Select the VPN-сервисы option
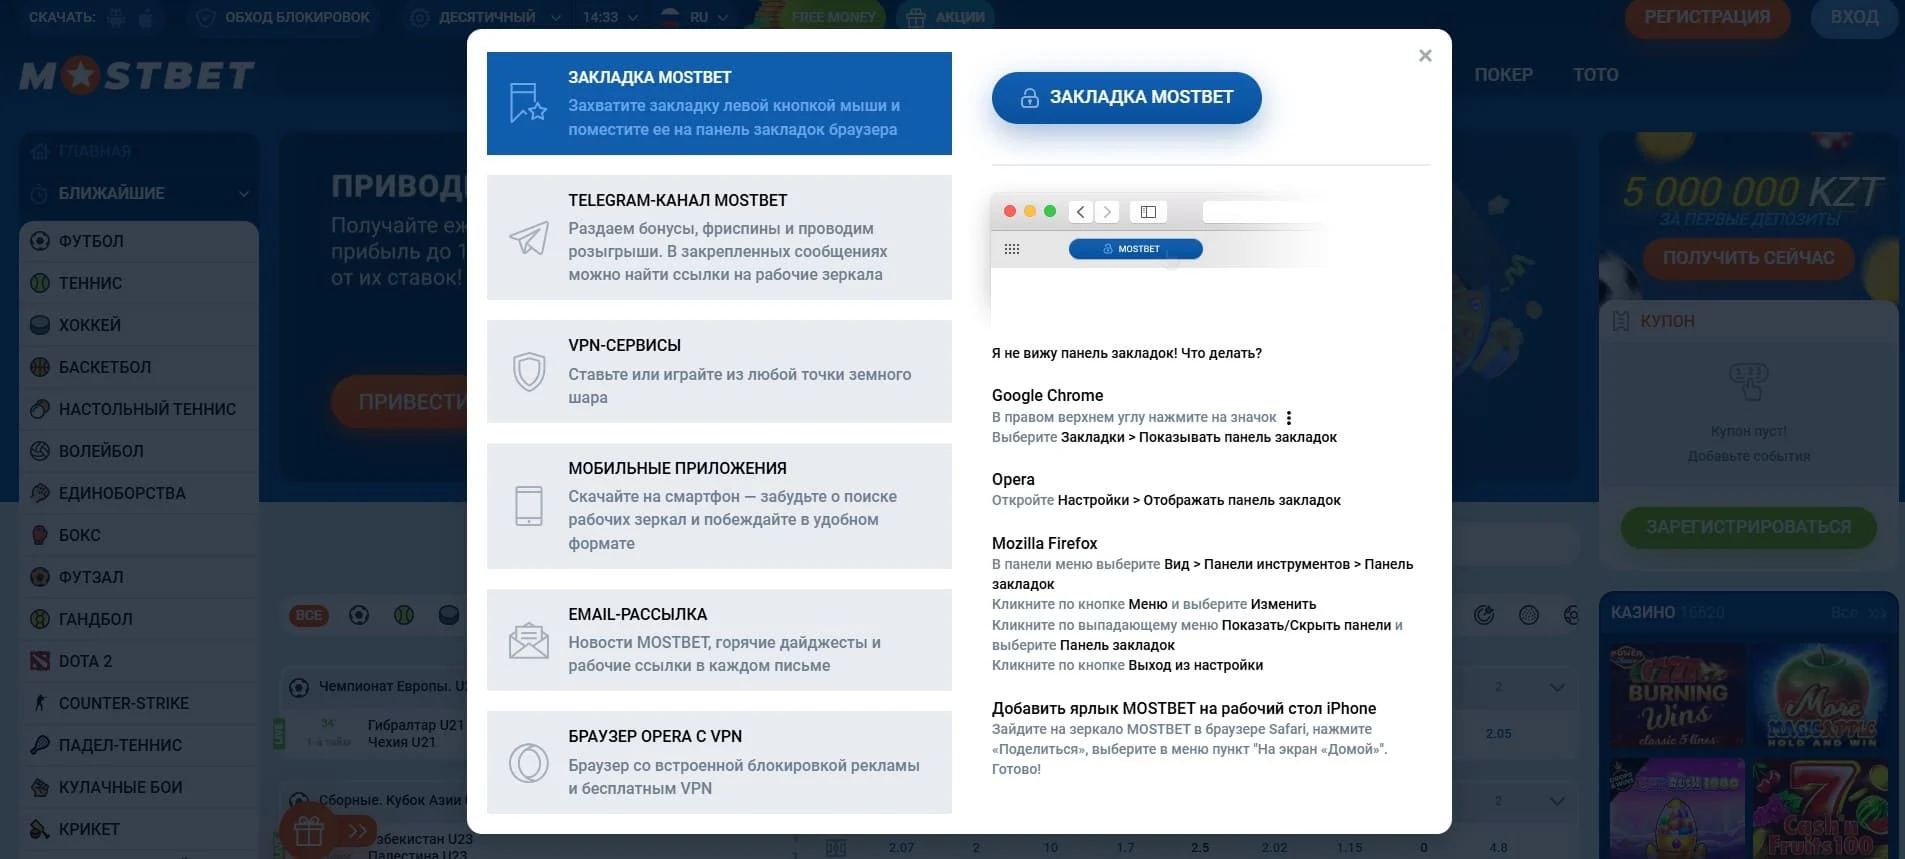The image size is (1905, 859). pos(719,371)
